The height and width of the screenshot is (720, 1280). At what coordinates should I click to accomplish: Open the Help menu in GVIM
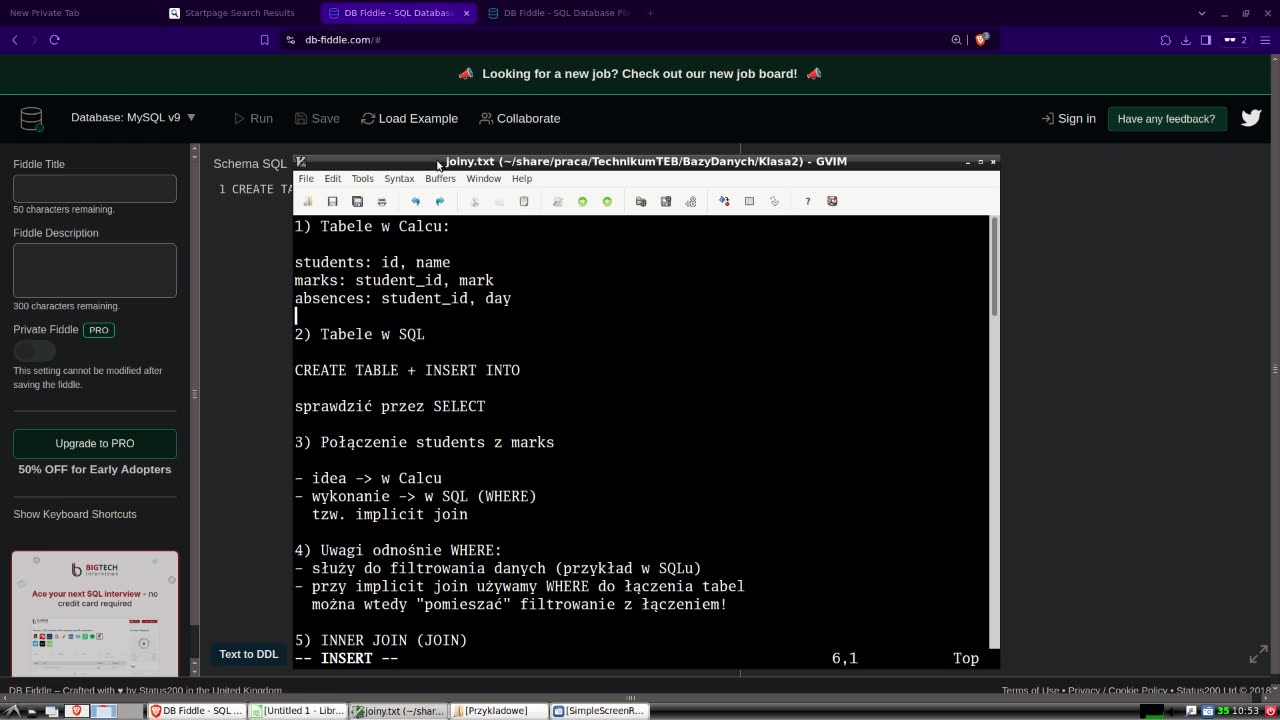pos(522,179)
